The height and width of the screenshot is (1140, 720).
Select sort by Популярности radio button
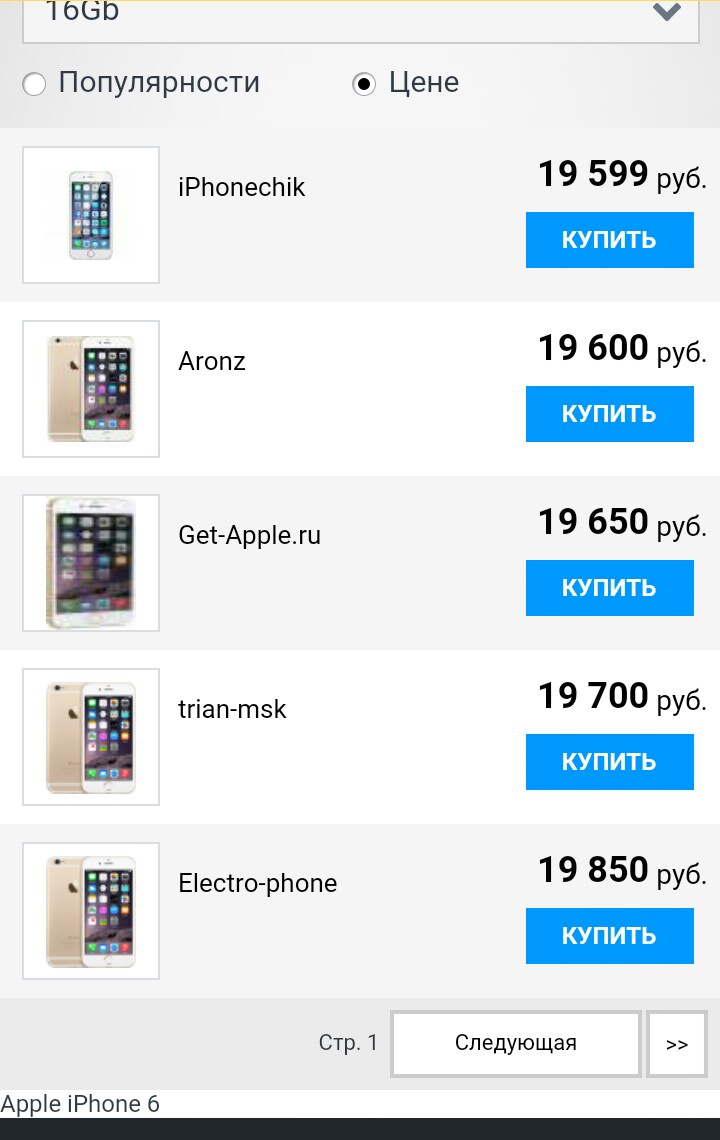tap(34, 84)
